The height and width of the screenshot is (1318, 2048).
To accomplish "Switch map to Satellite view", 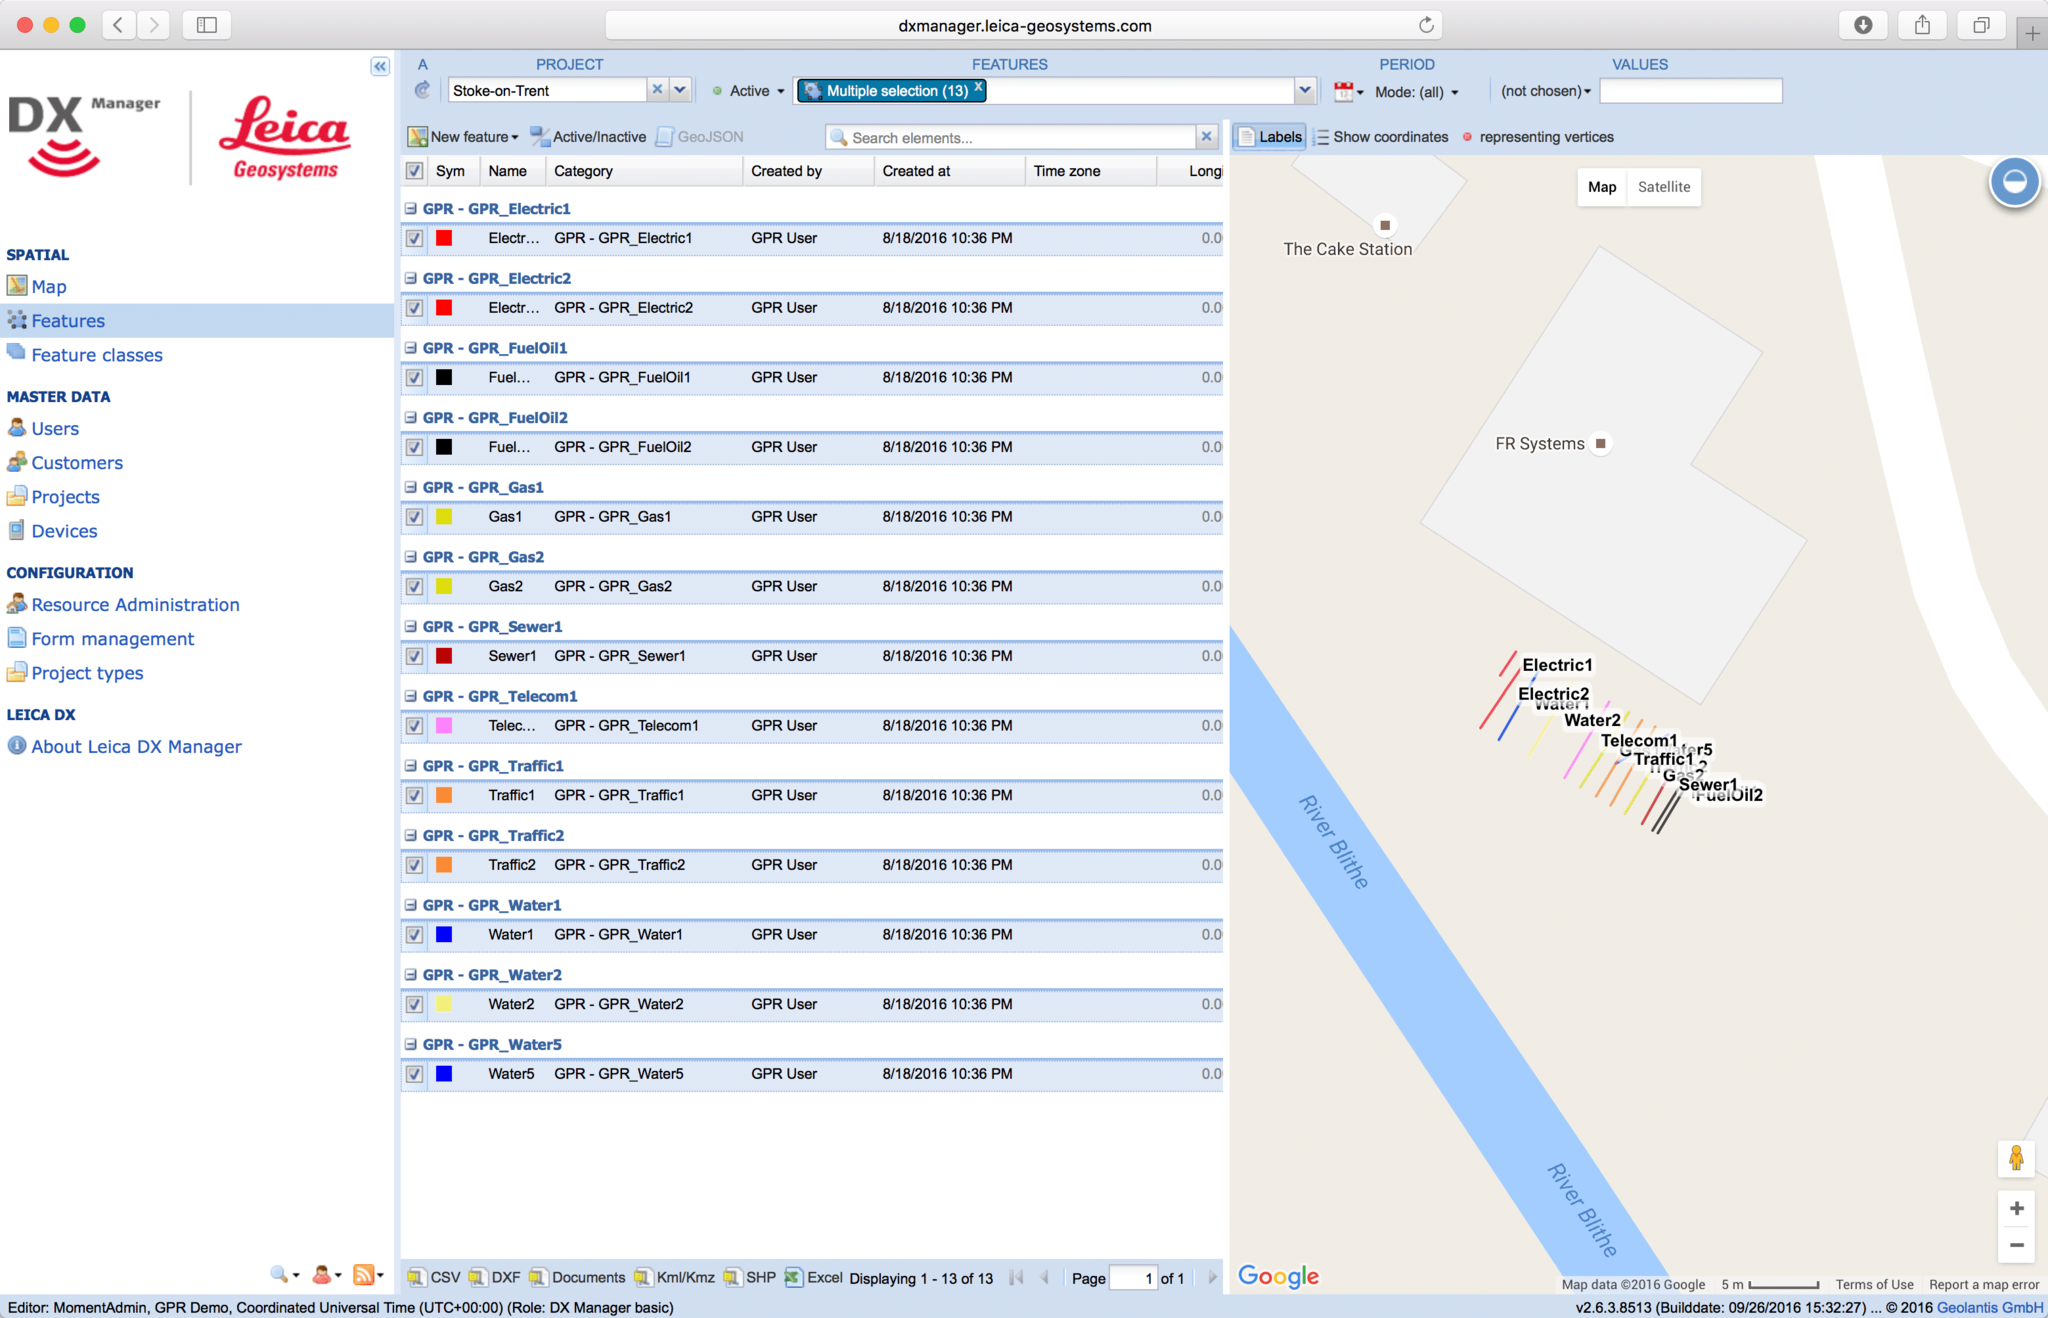I will (1663, 187).
